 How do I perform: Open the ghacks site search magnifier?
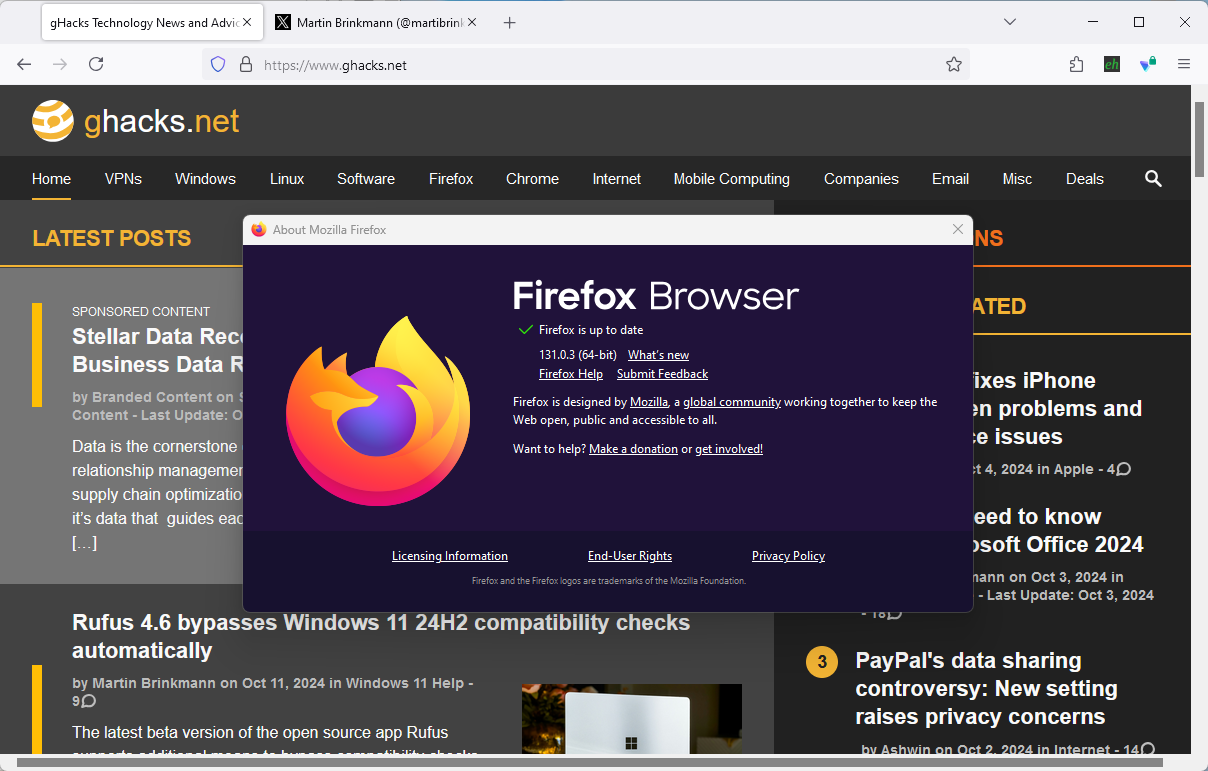coord(1153,179)
